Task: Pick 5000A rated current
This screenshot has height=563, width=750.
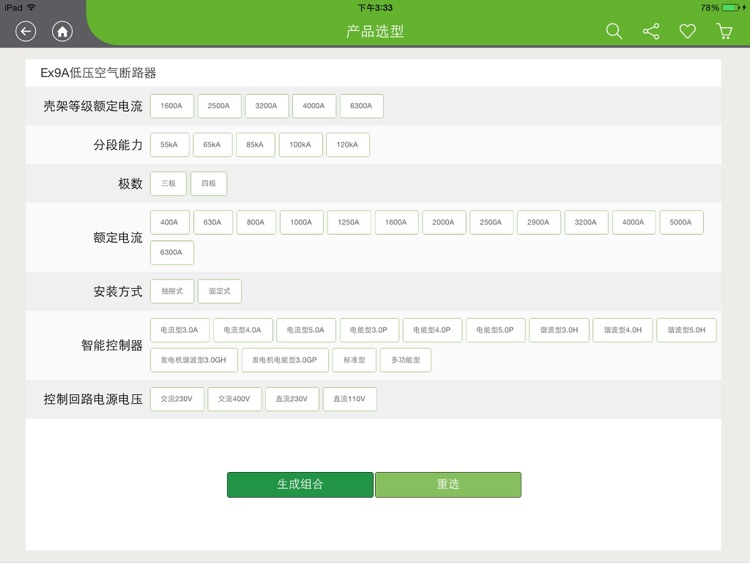Action: (x=681, y=222)
